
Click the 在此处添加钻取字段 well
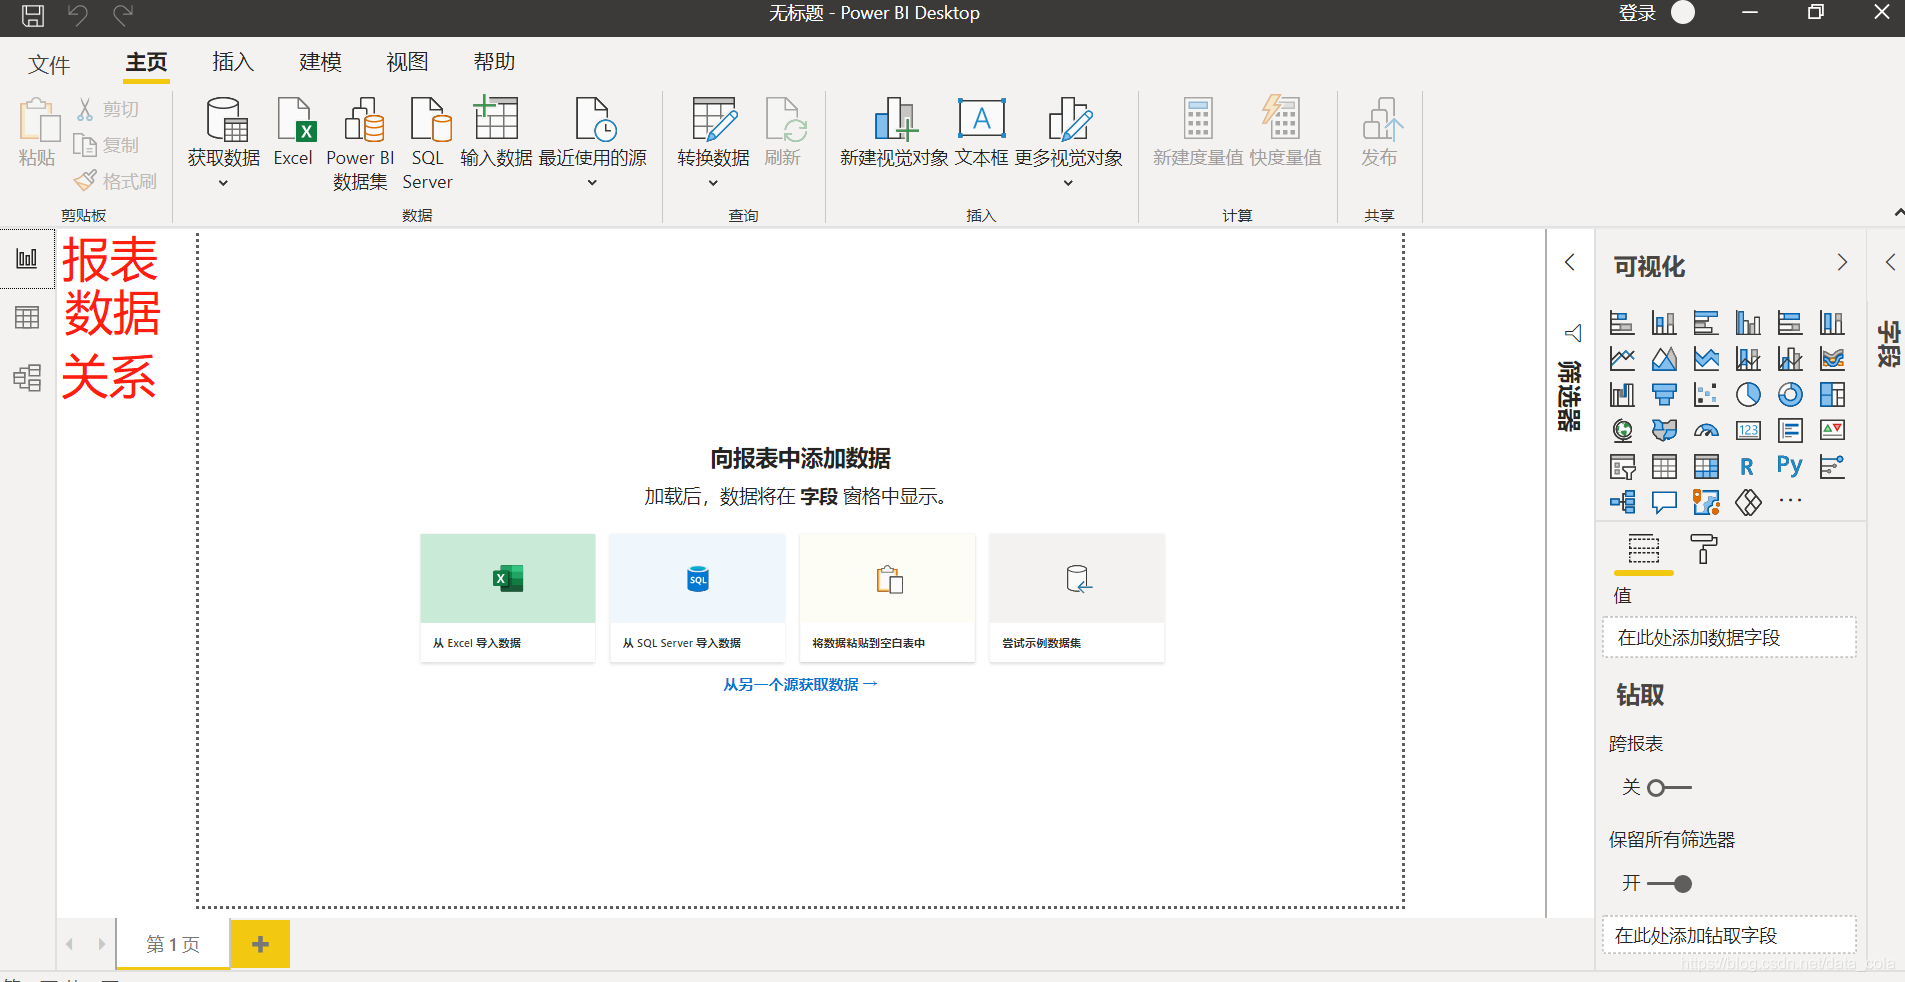point(1729,936)
